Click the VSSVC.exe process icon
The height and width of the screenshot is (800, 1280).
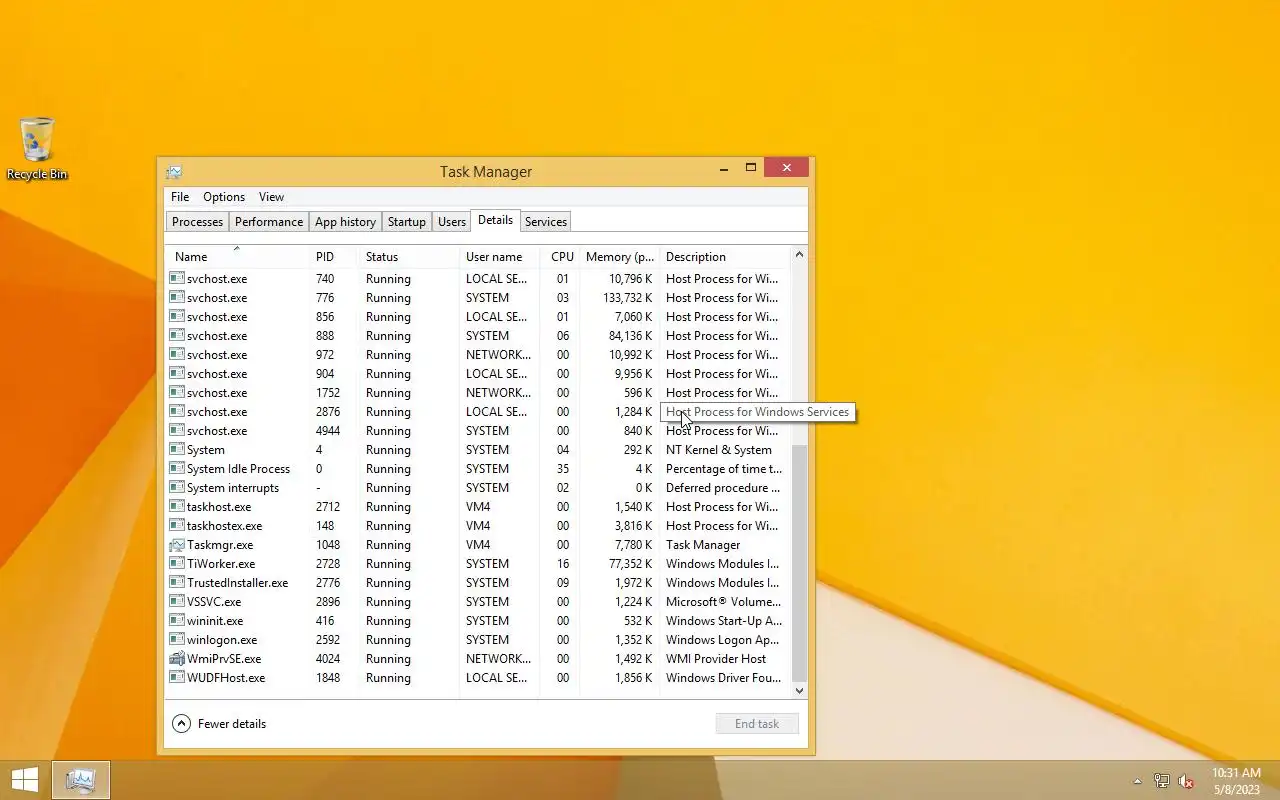[176, 602]
